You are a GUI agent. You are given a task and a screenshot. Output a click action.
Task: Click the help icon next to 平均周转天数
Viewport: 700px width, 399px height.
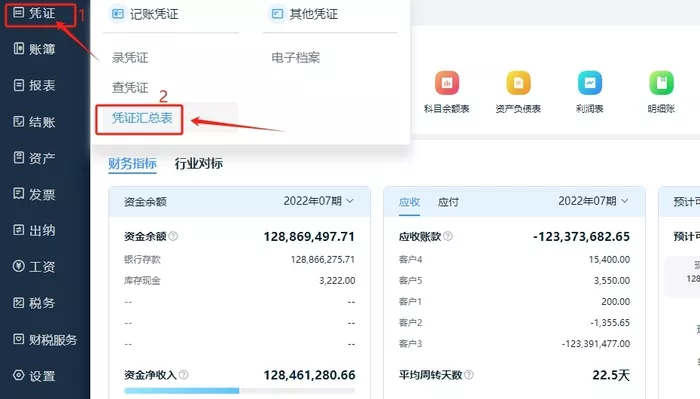[x=469, y=375]
